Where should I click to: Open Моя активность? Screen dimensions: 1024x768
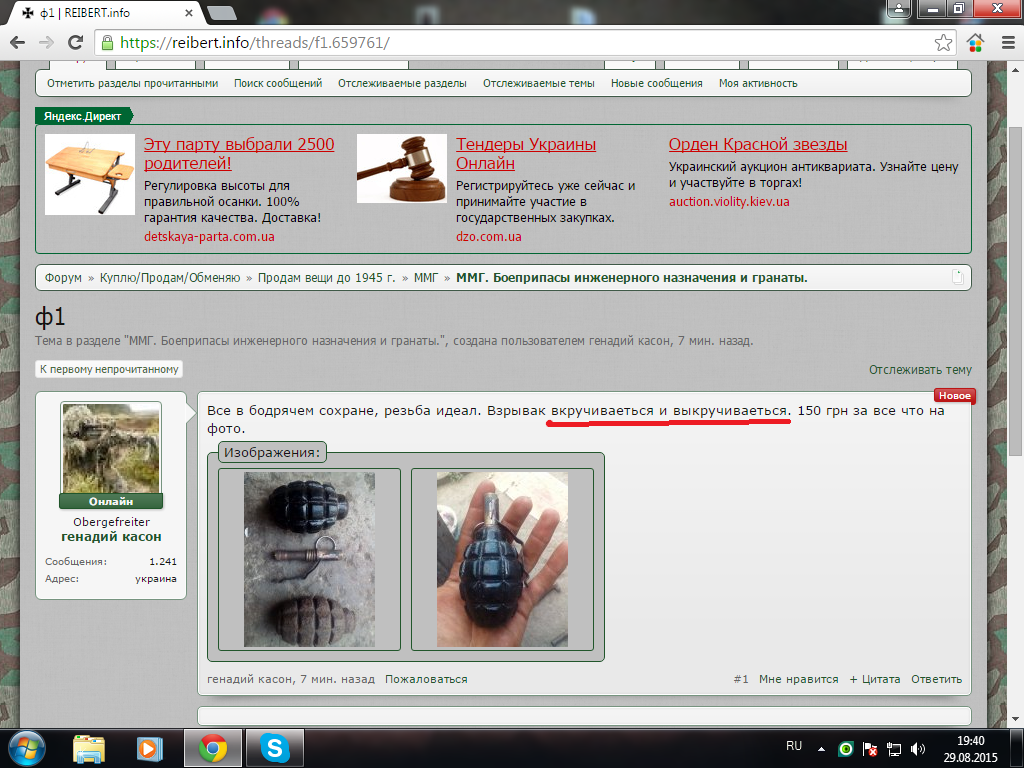(x=758, y=84)
